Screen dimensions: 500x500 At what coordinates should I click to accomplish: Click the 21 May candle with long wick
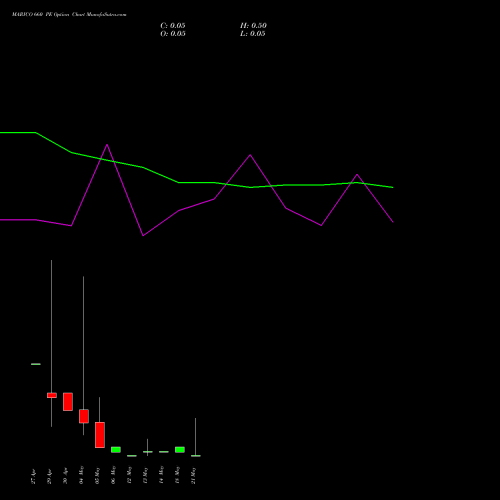[x=196, y=456]
